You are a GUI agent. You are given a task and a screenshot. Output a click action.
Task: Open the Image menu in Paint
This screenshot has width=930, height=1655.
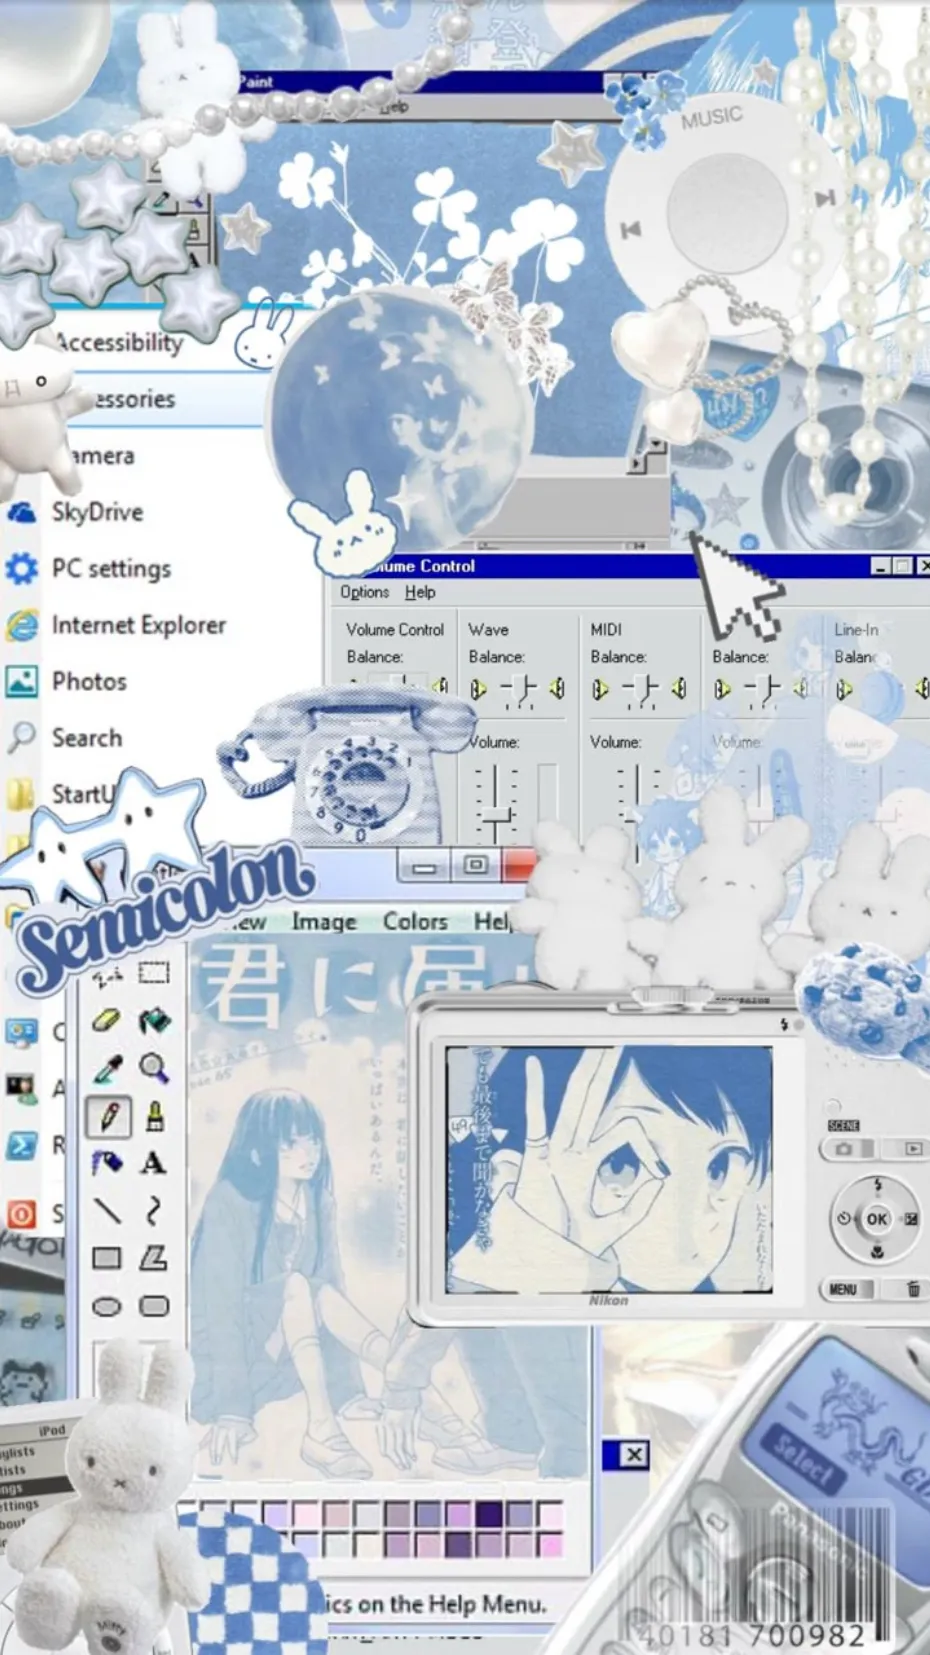click(324, 921)
